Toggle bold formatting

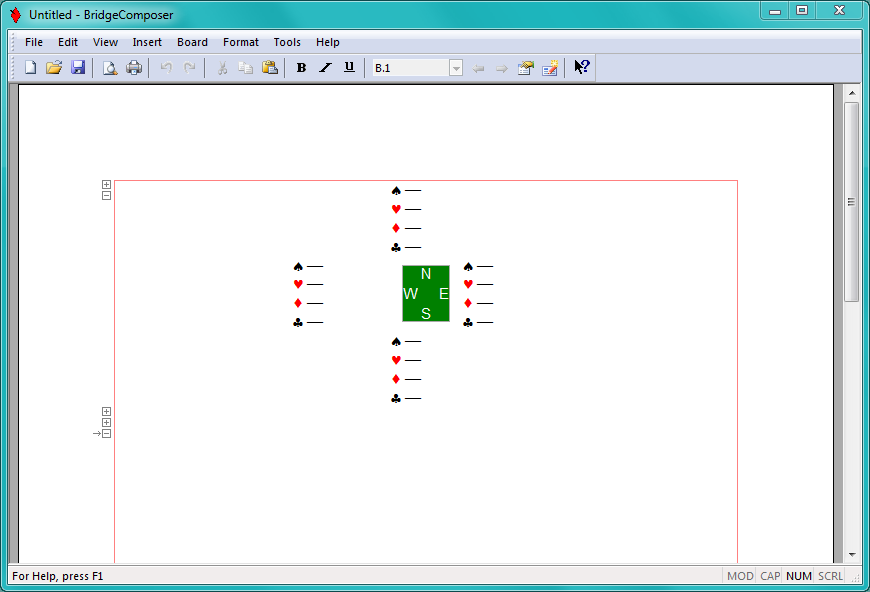(x=301, y=68)
